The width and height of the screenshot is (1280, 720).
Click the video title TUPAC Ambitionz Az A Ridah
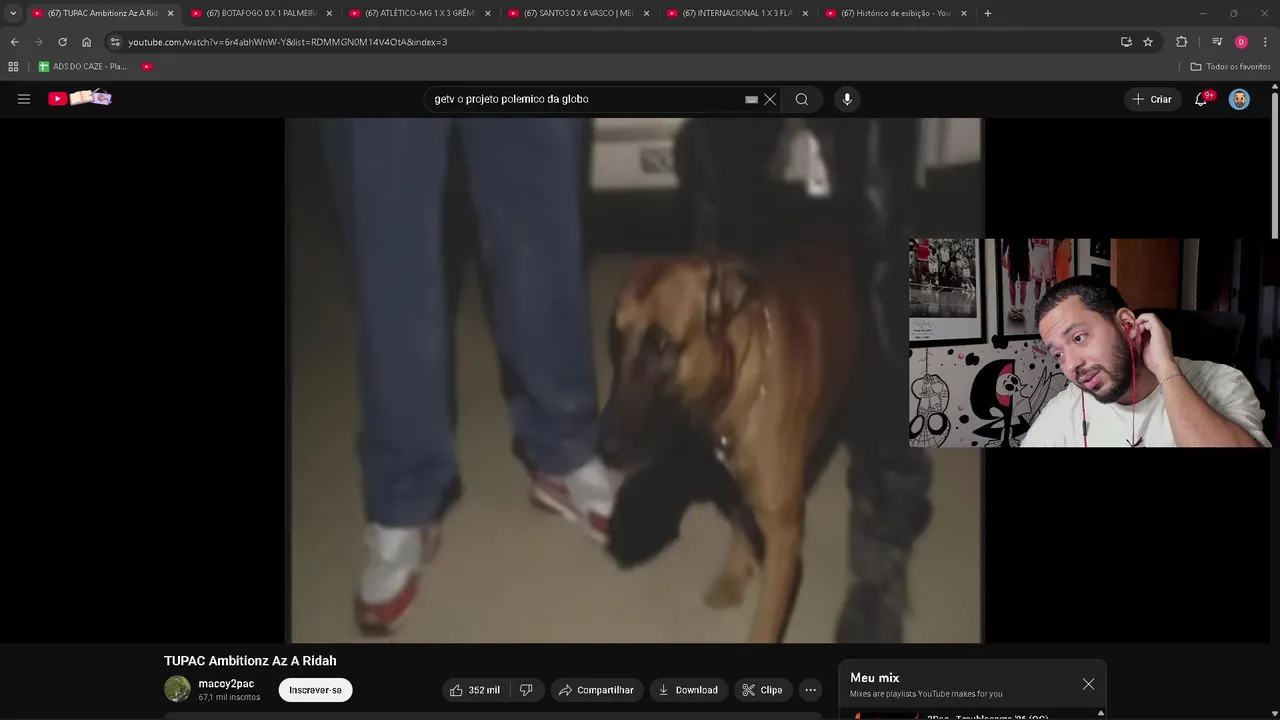[x=250, y=661]
